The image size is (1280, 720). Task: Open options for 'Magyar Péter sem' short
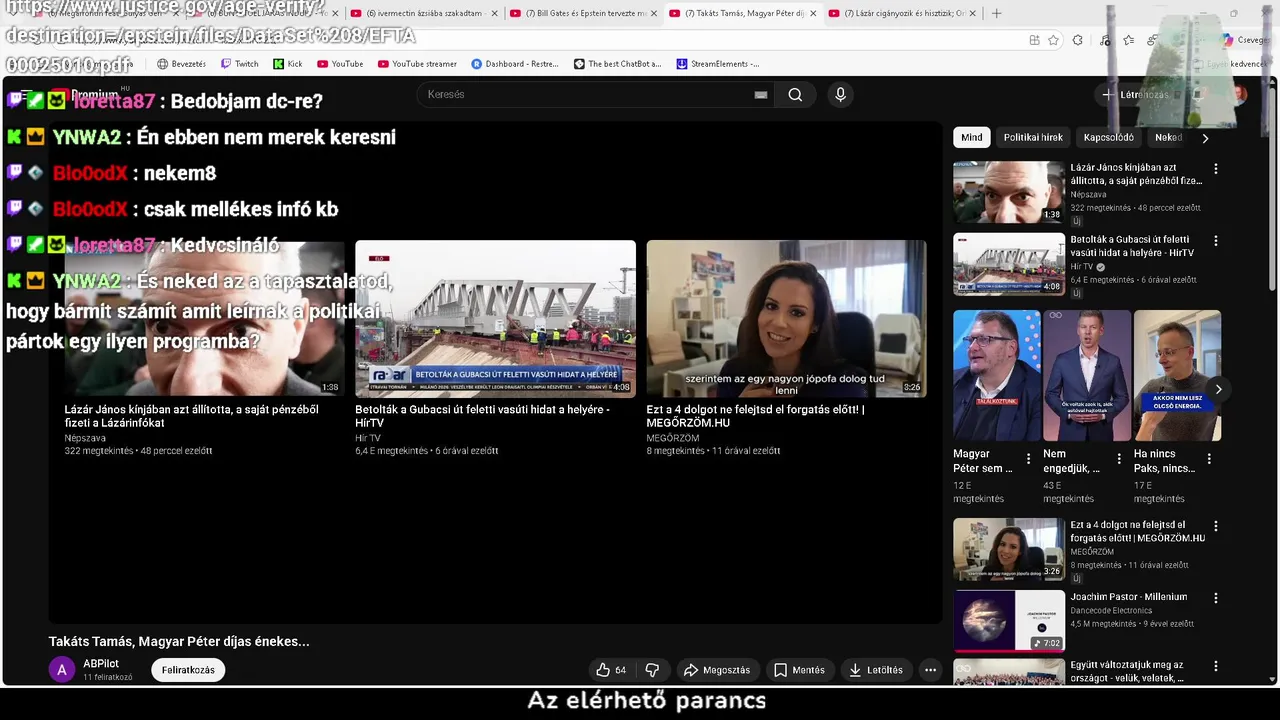(1028, 459)
